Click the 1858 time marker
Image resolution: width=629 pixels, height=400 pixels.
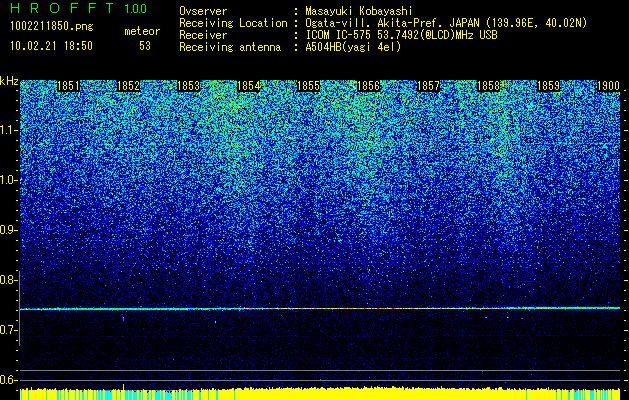489,86
